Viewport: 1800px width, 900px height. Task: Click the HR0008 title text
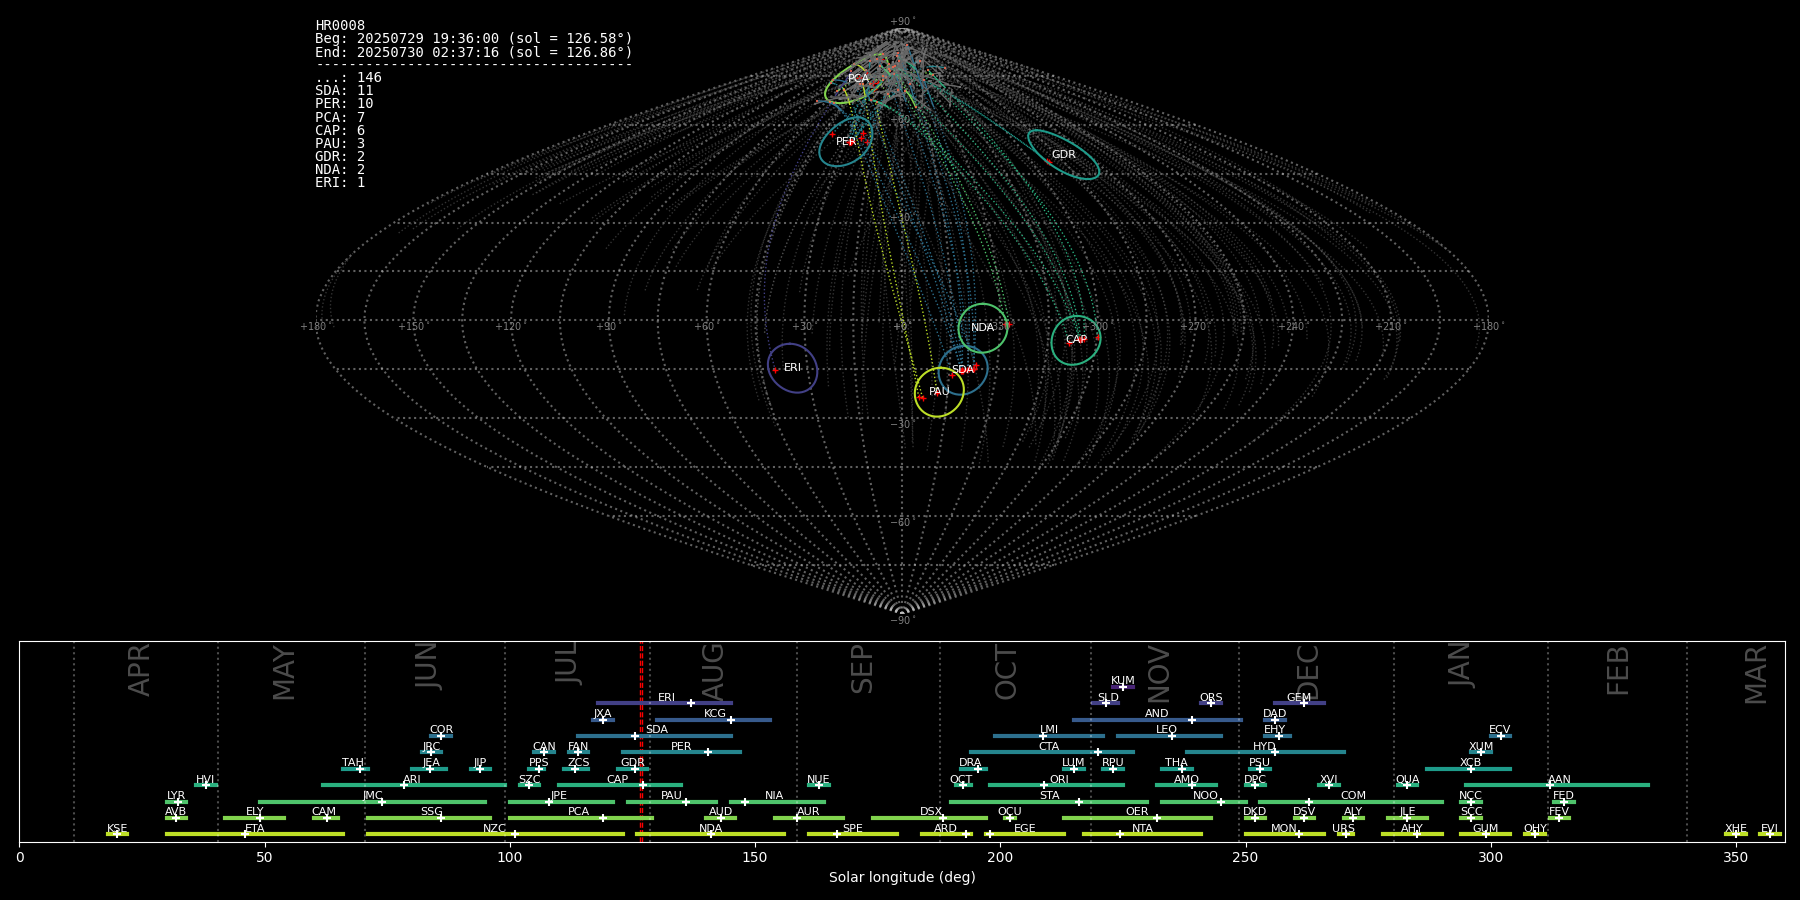click(340, 26)
